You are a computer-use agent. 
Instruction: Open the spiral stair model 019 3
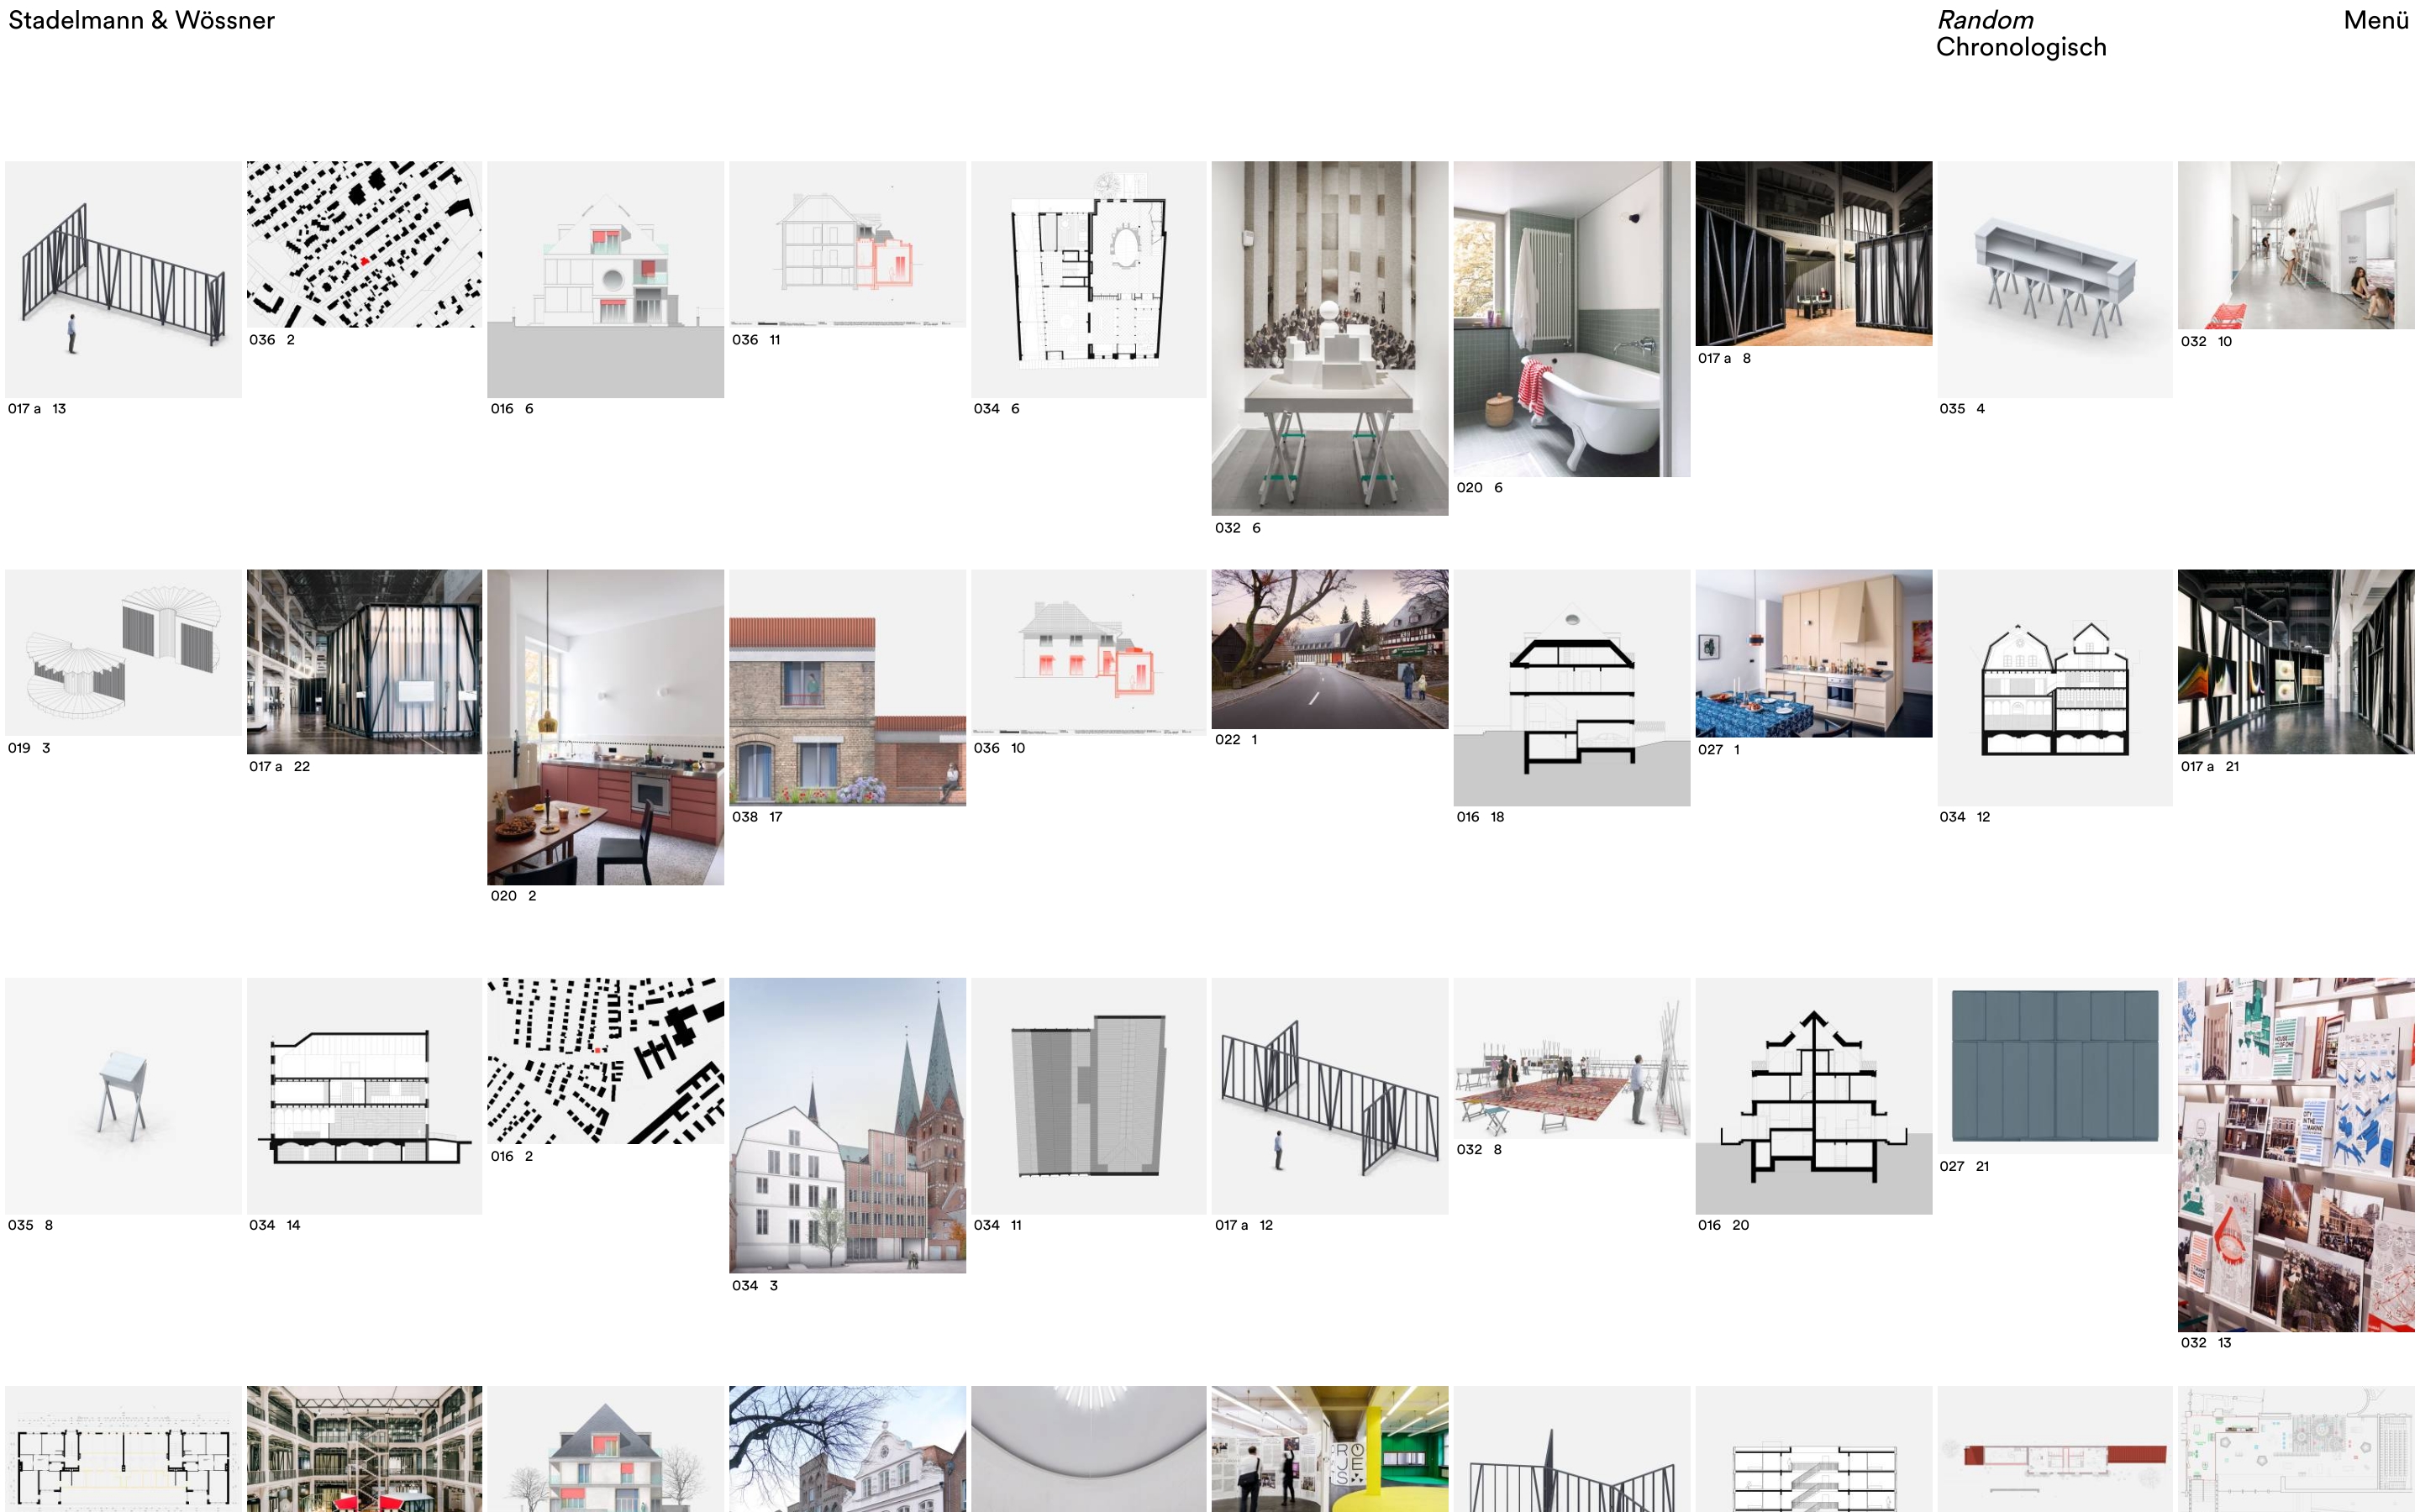point(123,652)
